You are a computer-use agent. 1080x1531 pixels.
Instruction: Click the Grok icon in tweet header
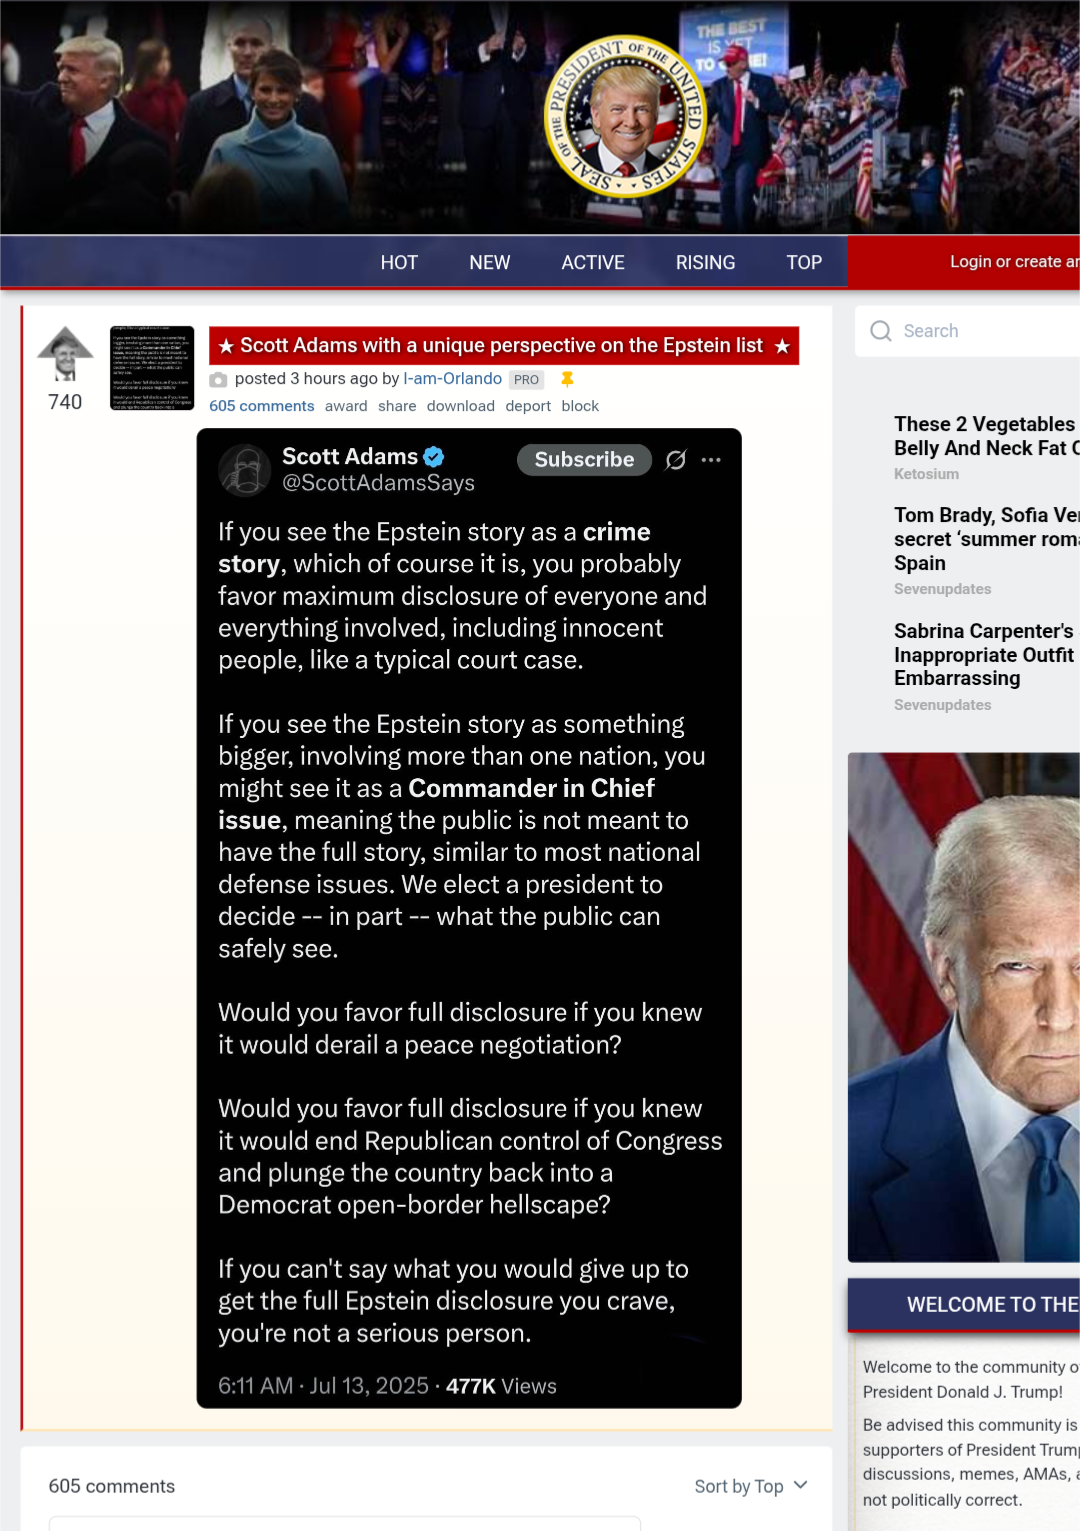click(x=676, y=460)
